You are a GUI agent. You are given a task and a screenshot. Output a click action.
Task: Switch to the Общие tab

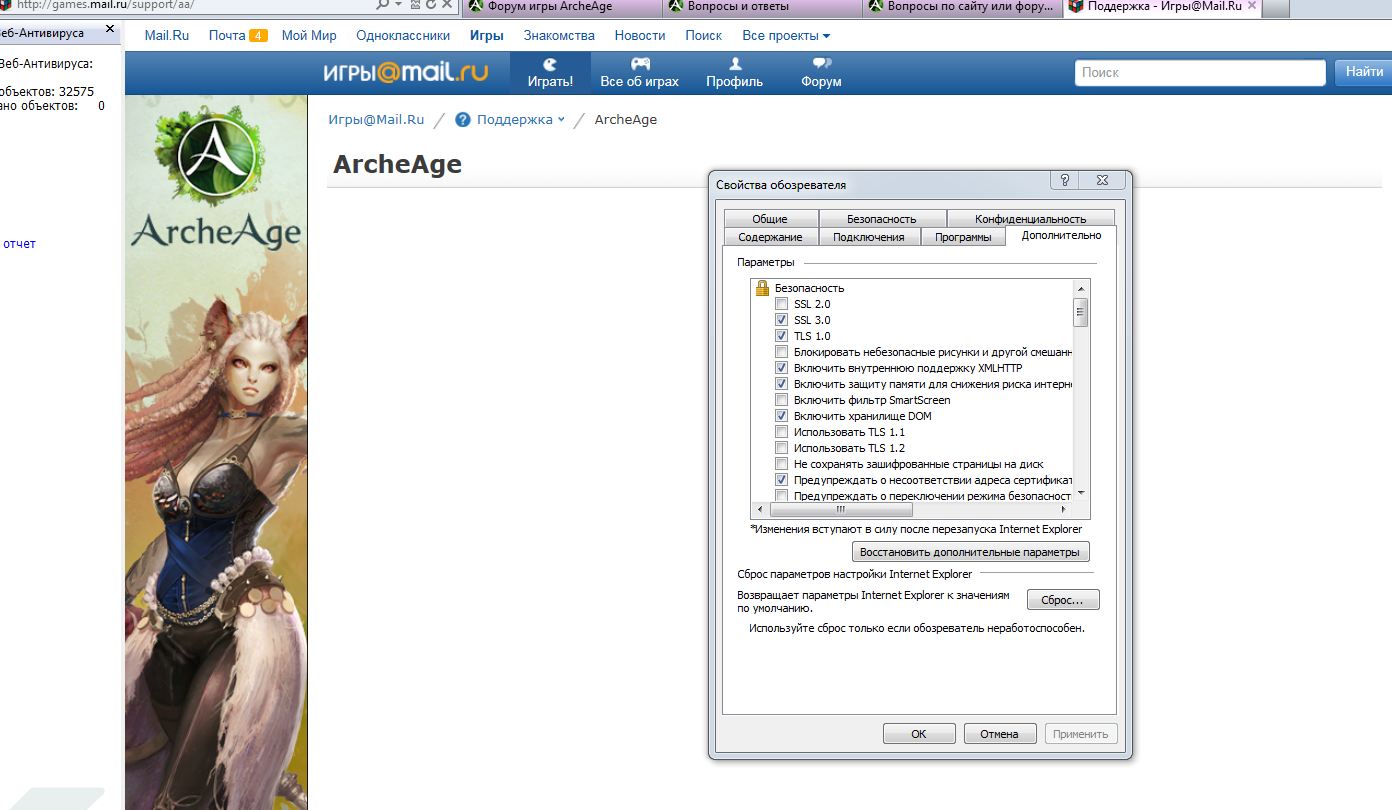click(x=770, y=219)
